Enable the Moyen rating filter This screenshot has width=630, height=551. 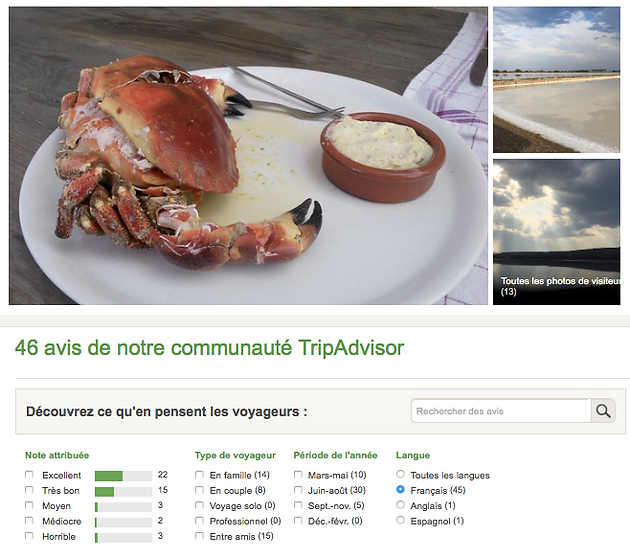pyautogui.click(x=29, y=505)
